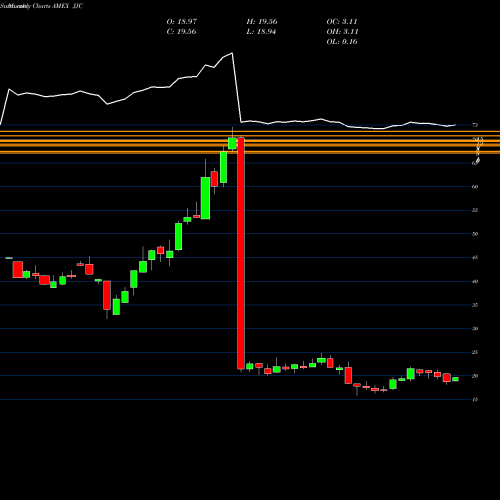
Task: Select the close value 'C: 19.56'
Action: coord(181,32)
